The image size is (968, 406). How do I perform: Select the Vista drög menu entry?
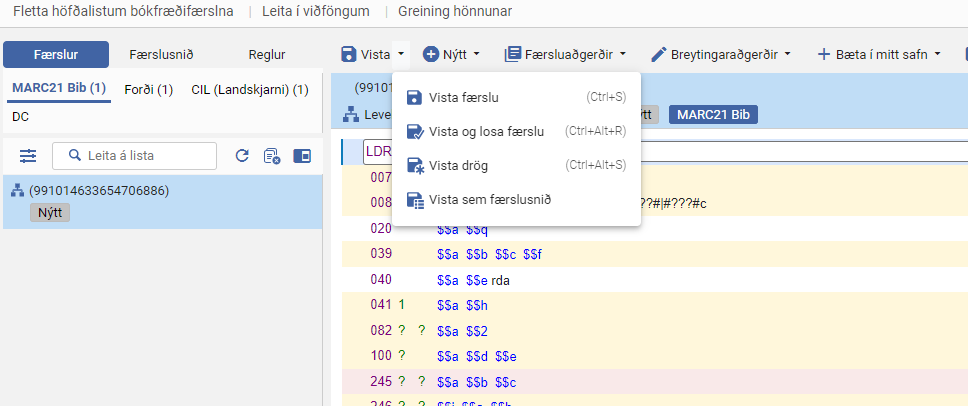[x=516, y=165]
